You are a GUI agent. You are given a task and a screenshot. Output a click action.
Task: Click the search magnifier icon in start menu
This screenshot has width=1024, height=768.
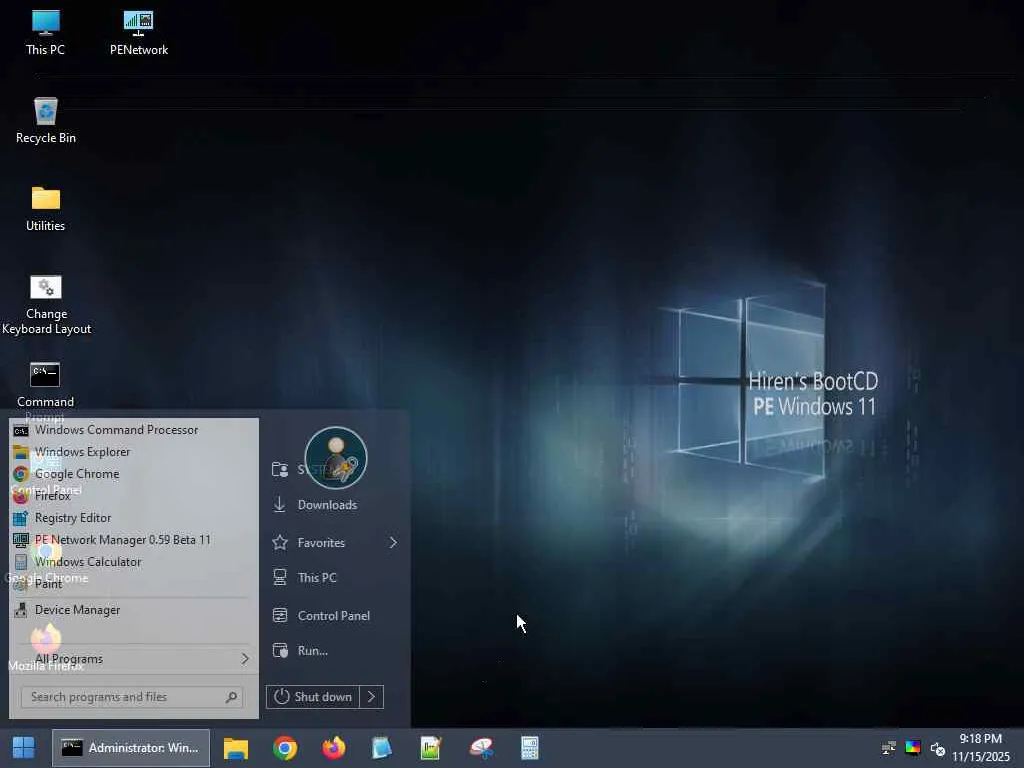(231, 697)
